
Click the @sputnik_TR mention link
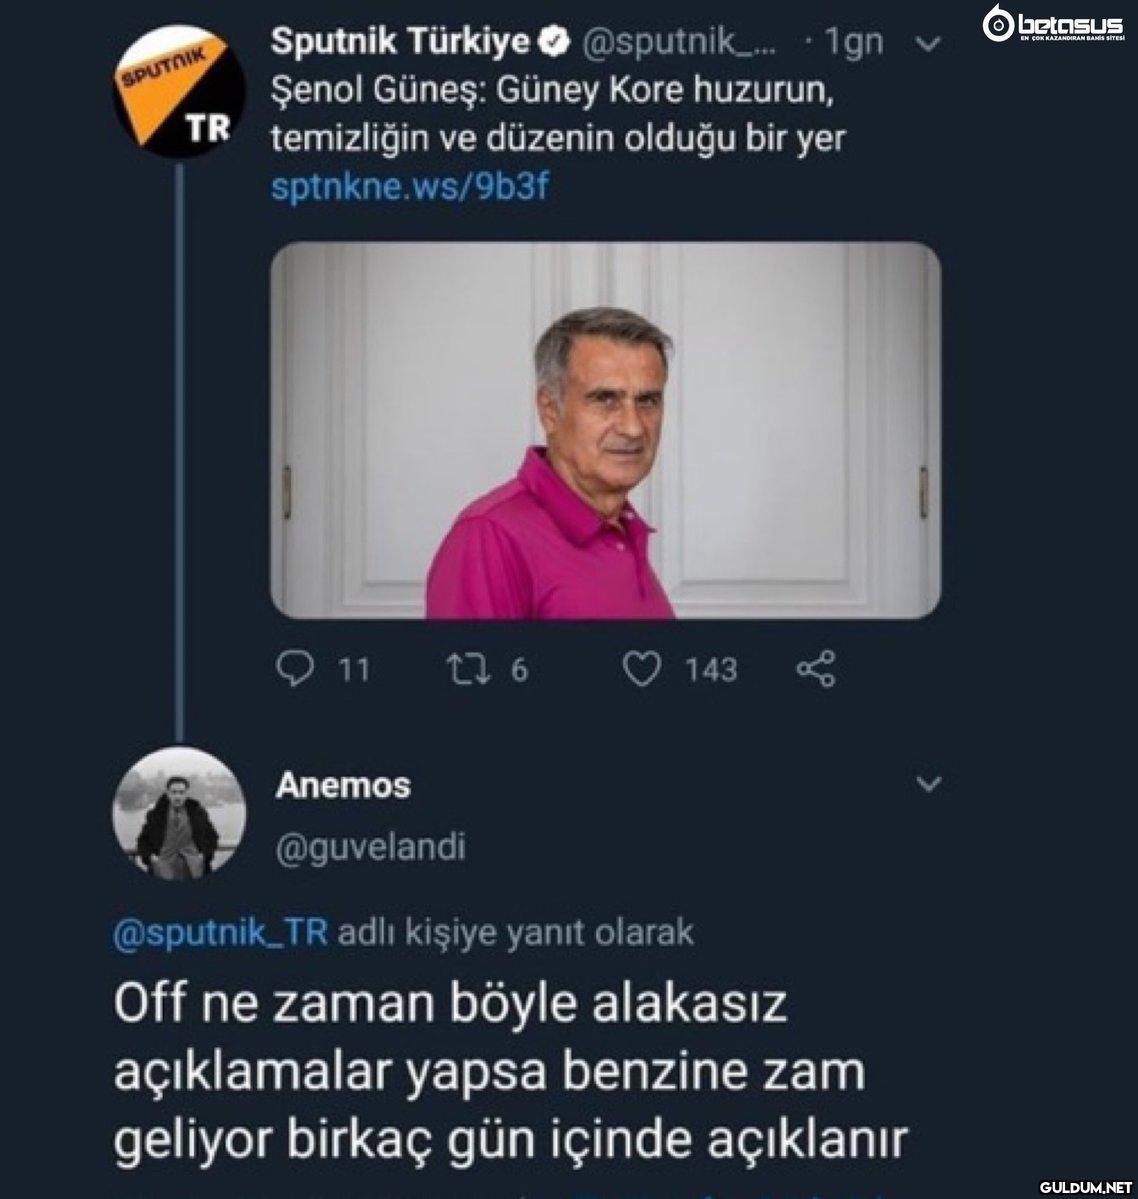click(x=221, y=933)
